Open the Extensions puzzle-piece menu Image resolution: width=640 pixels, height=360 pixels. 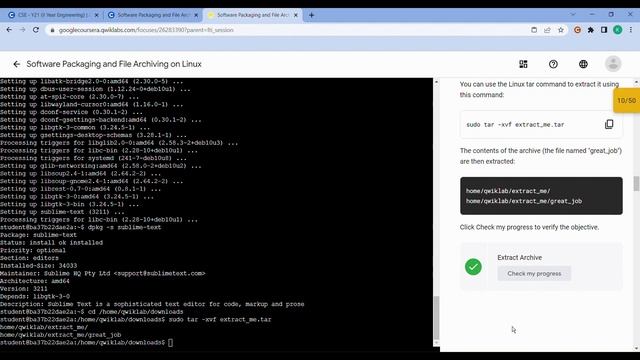pyautogui.click(x=591, y=30)
